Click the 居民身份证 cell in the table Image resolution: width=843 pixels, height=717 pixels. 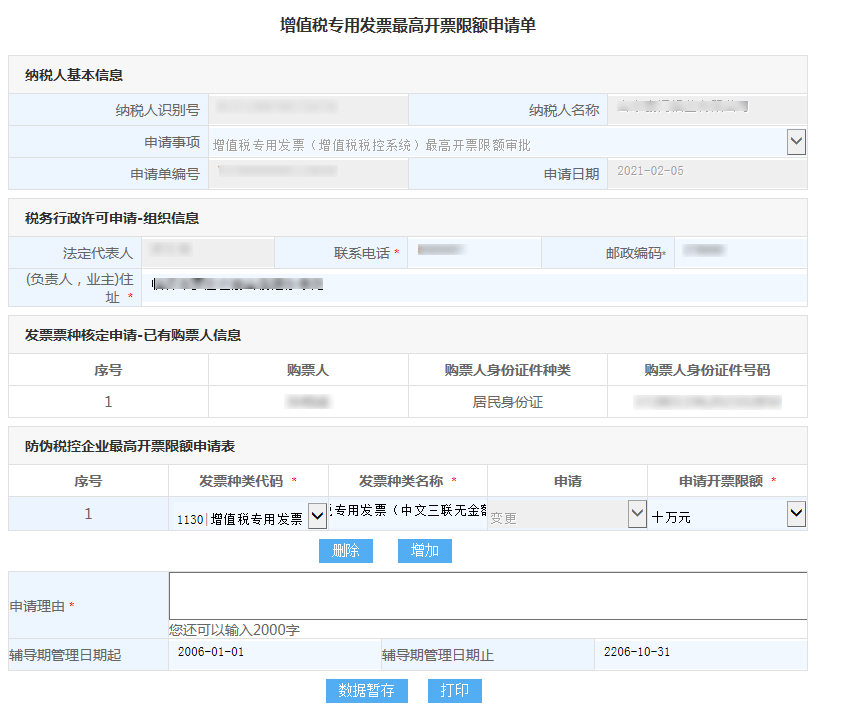click(507, 402)
